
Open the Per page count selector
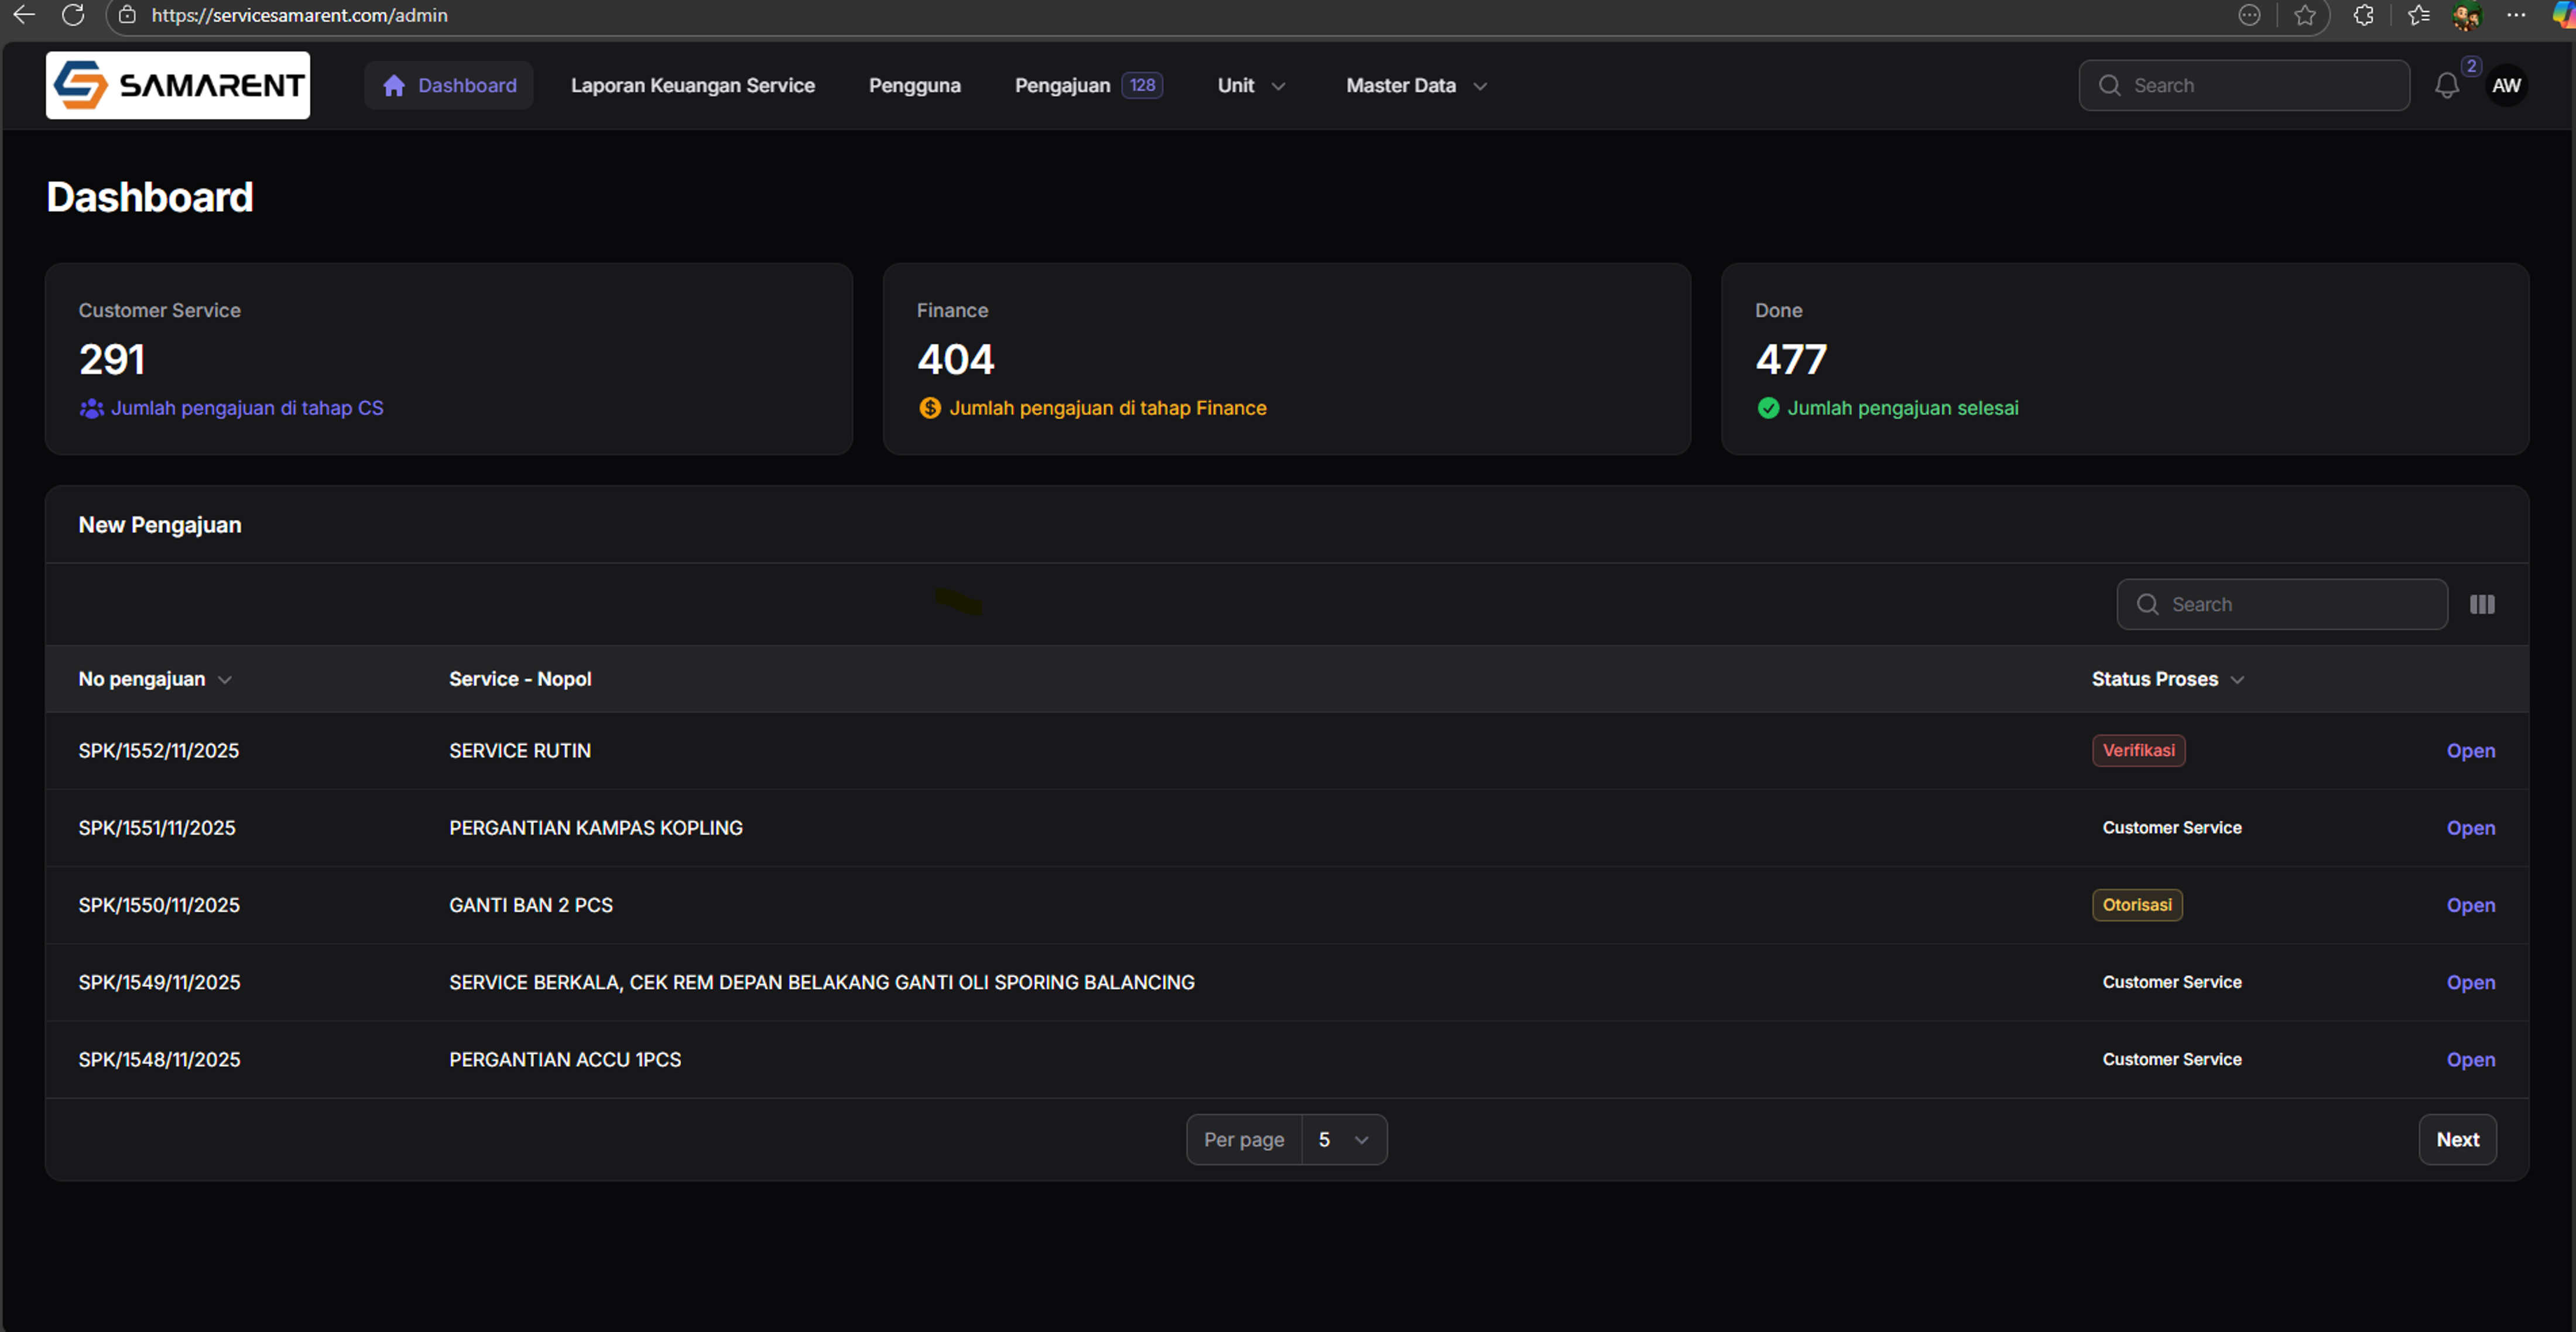pyautogui.click(x=1343, y=1139)
